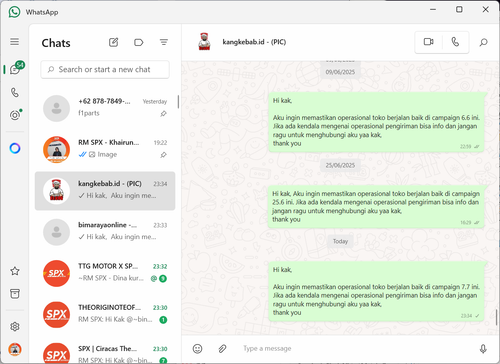Click the f1parts contact default avatar
500x364 pixels.
coord(57,108)
